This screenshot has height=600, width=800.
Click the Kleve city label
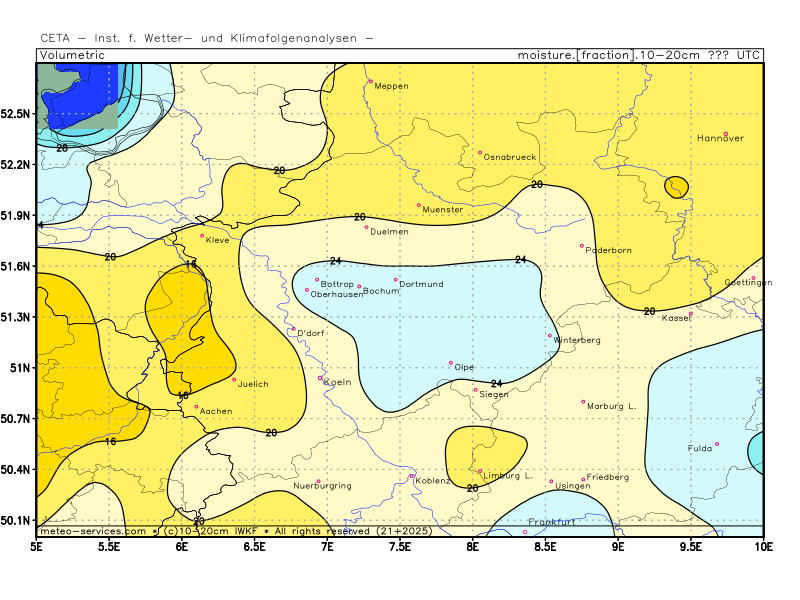click(217, 240)
